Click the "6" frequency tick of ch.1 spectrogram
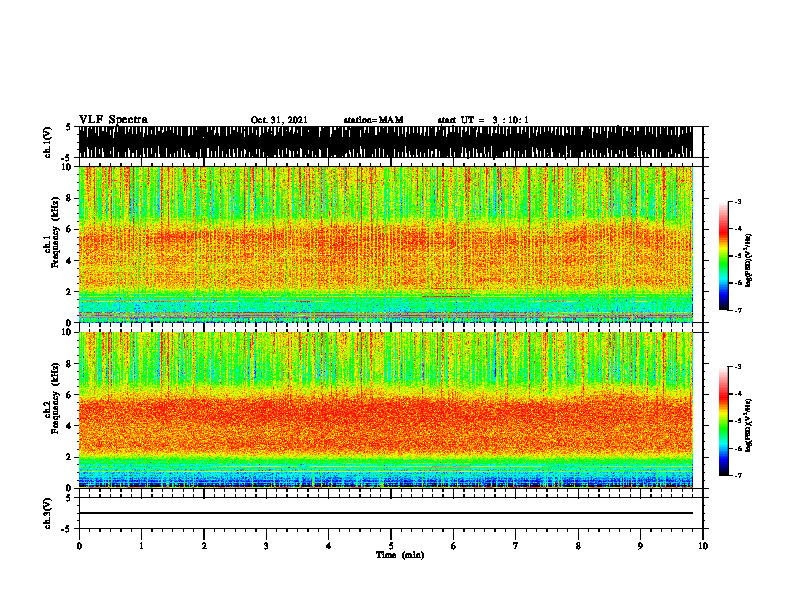This screenshot has height=612, width=792. [70, 229]
